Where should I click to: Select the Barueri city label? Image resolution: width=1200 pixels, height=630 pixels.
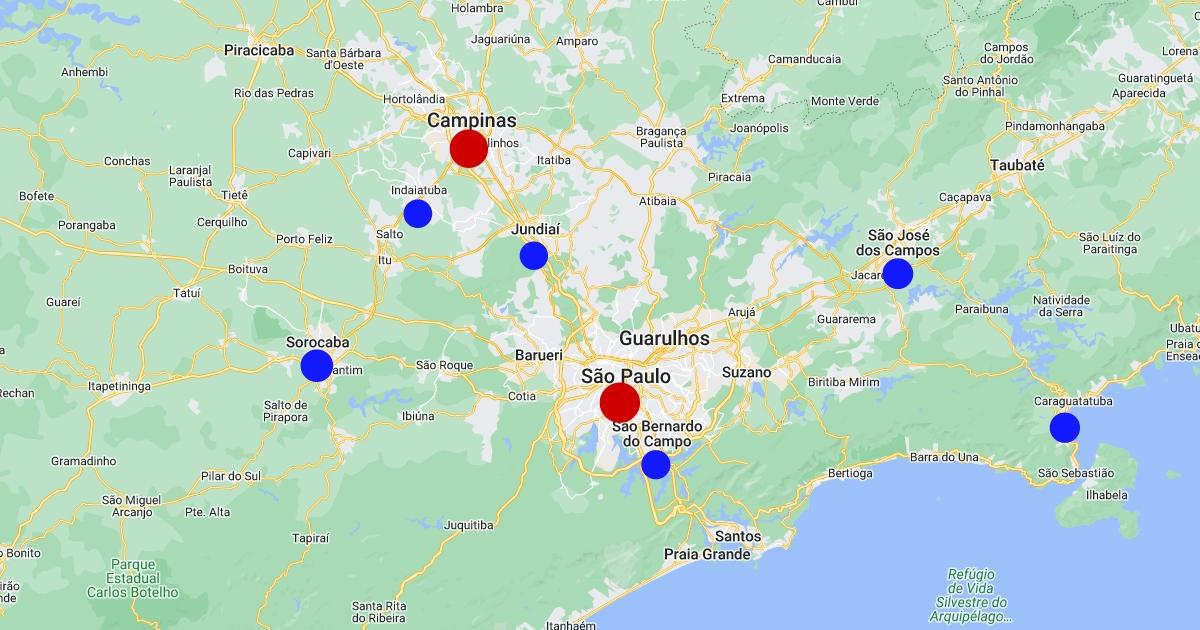(x=539, y=355)
